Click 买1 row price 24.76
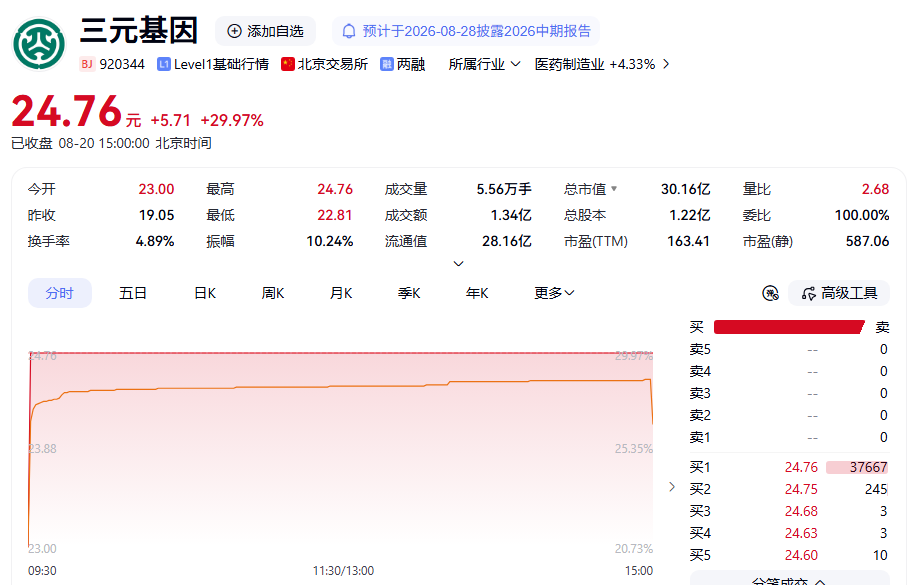The image size is (920, 585). 801,467
